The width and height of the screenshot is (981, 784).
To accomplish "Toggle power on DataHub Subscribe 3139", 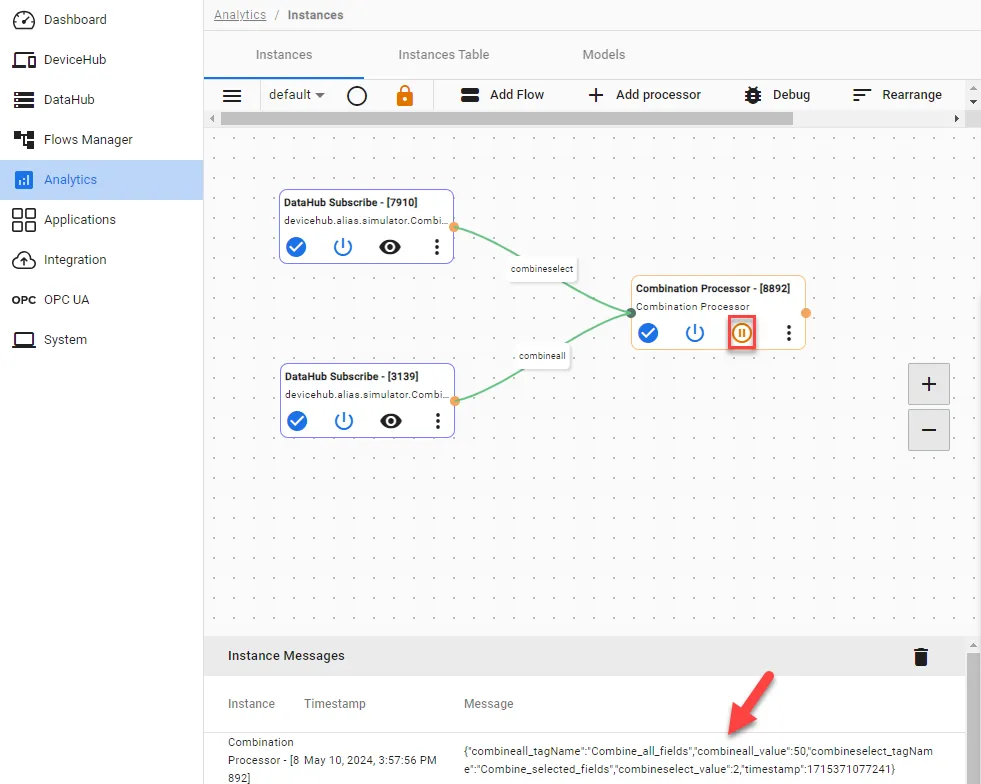I will [x=344, y=421].
